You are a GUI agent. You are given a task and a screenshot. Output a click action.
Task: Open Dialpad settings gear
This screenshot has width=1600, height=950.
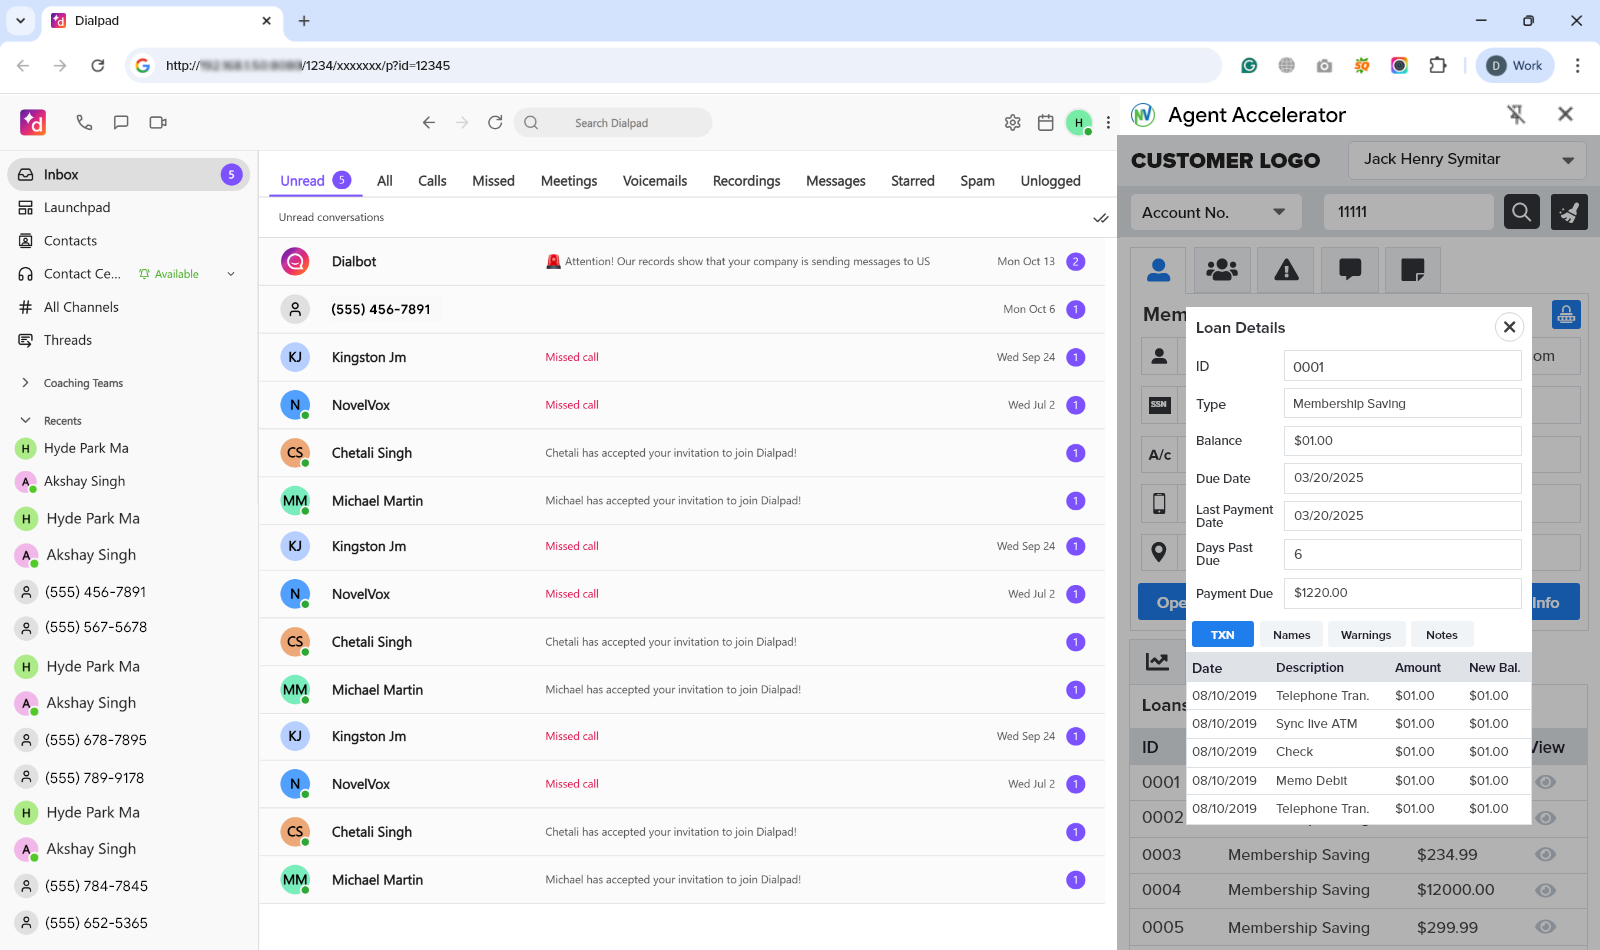coord(1013,122)
